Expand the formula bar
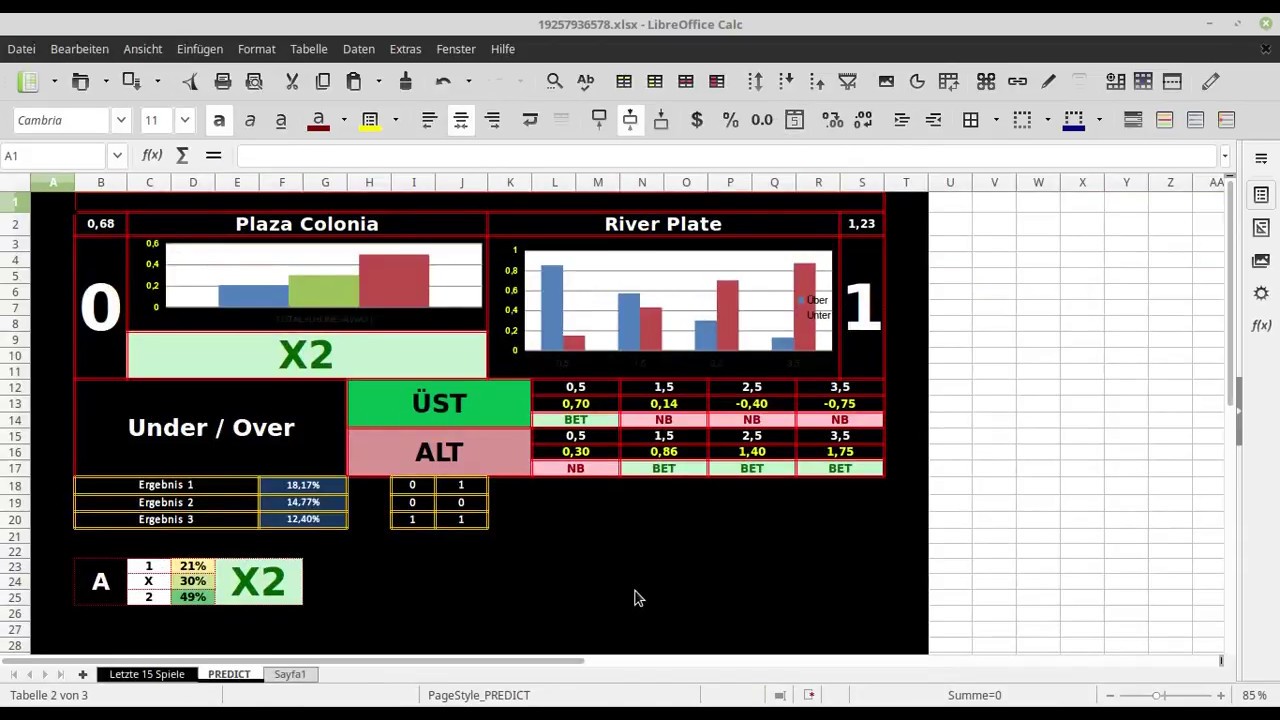 tap(1225, 155)
